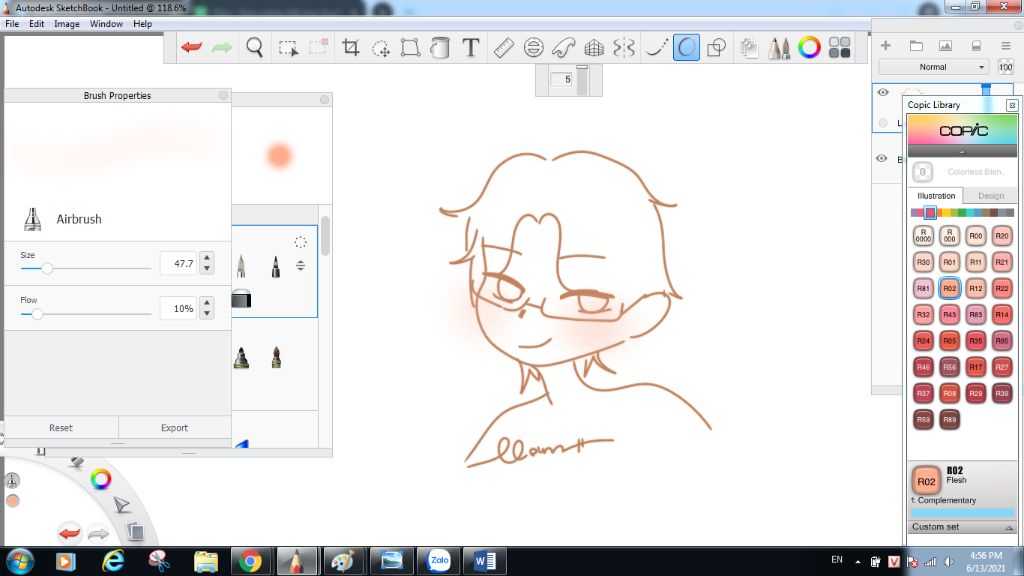Screen dimensions: 1024x576
Task: Click the Reset button in Brush Properties
Action: coord(61,428)
